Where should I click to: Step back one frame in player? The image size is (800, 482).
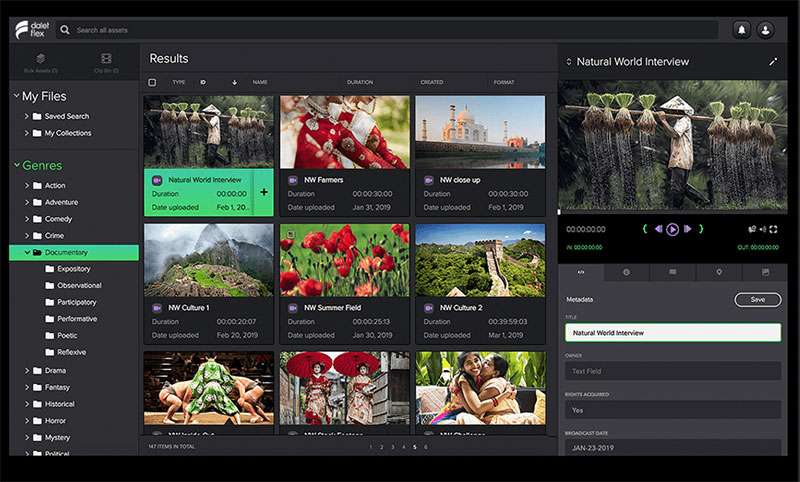click(x=659, y=229)
